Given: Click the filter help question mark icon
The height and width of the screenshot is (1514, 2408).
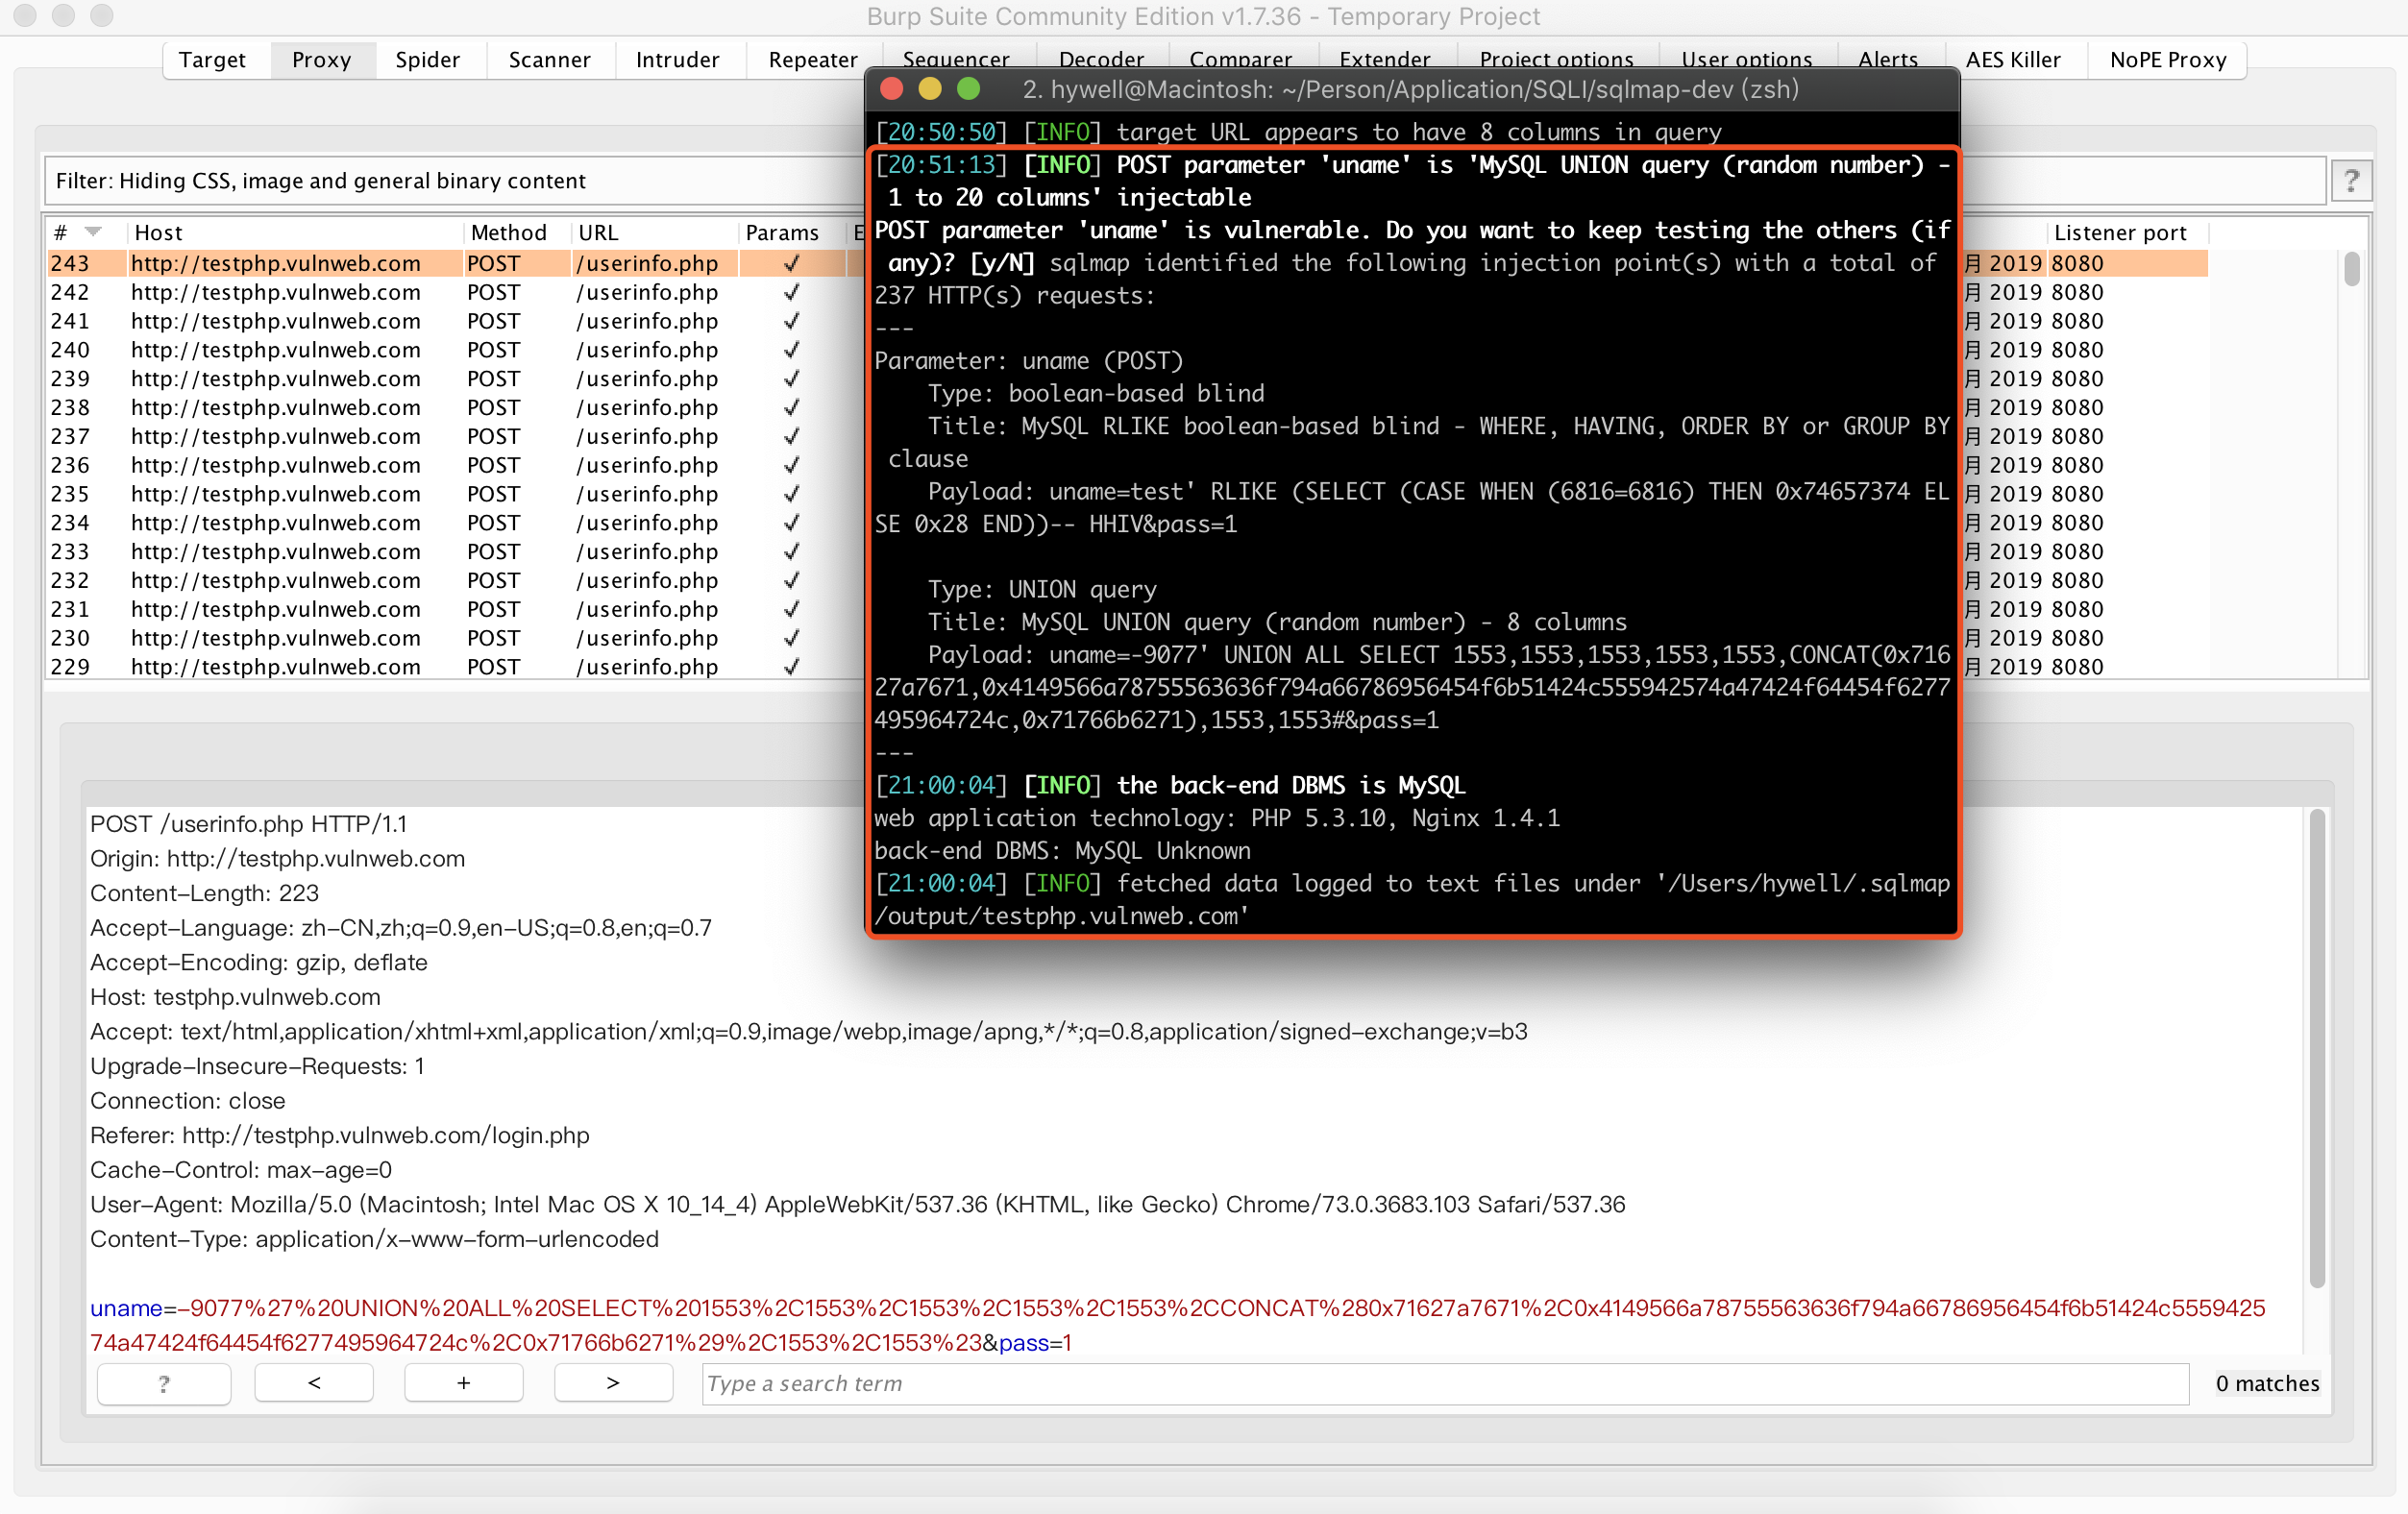Looking at the screenshot, I should tap(2351, 181).
